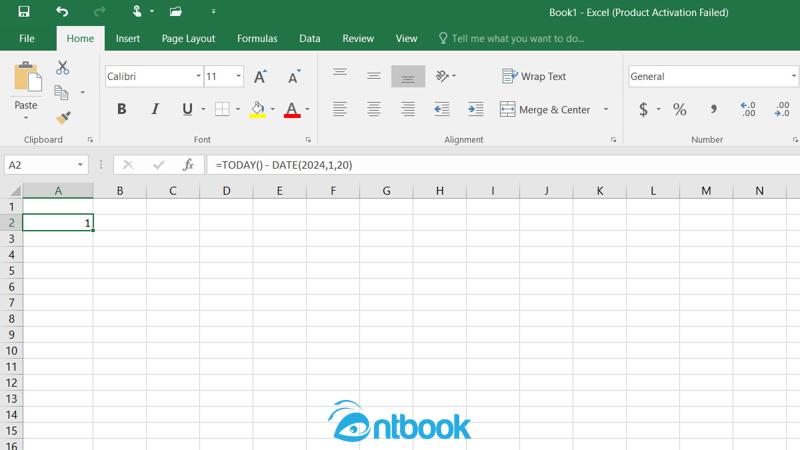This screenshot has width=800, height=450.
Task: Click formula bar with TODAY formula
Action: tap(503, 165)
